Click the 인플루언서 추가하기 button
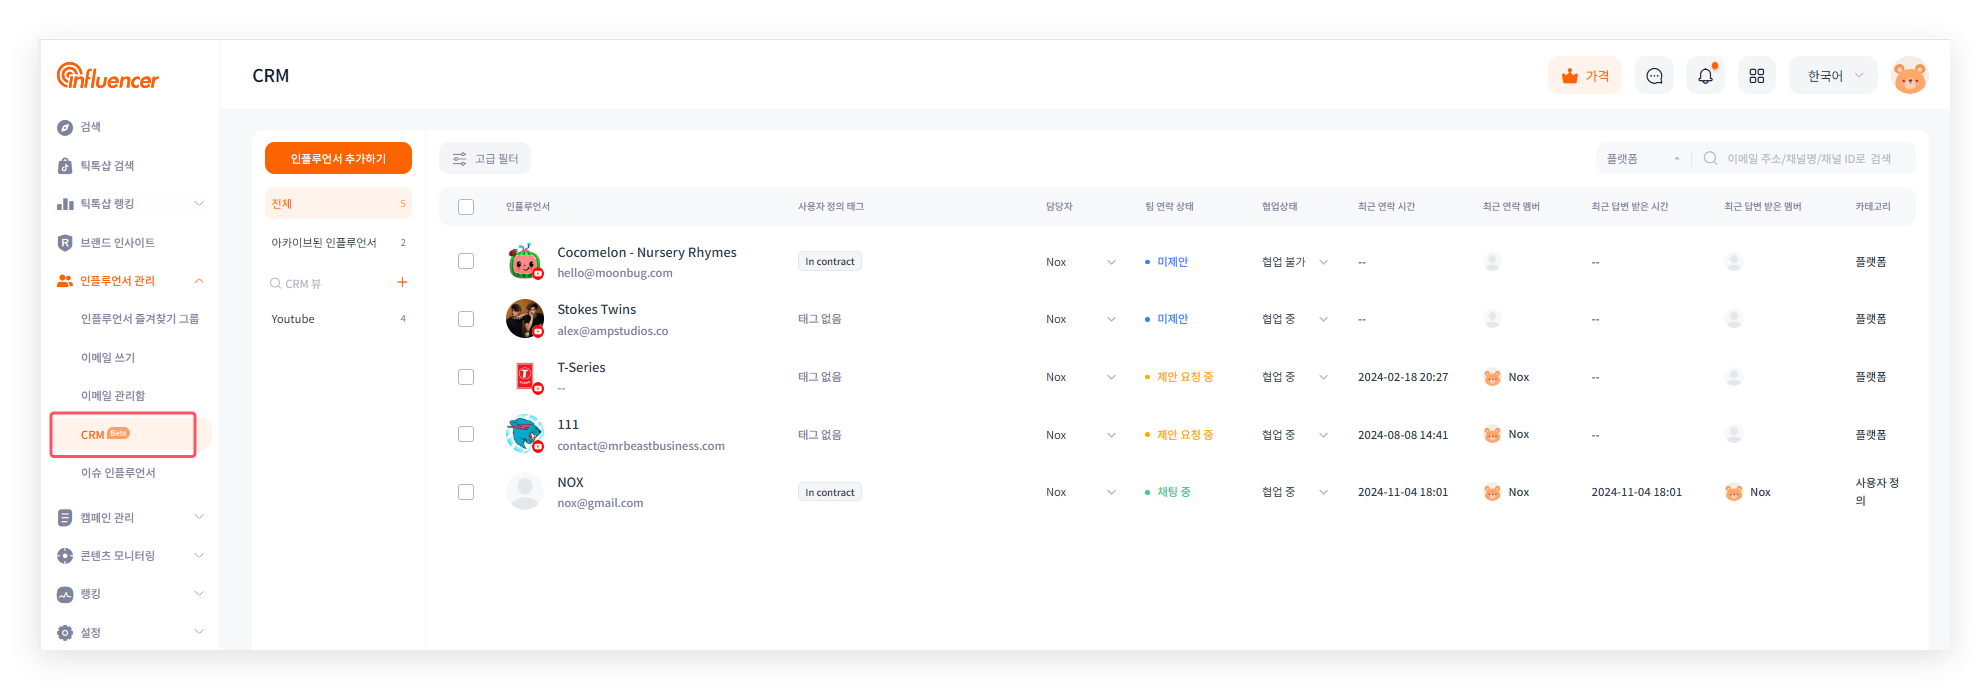 point(338,158)
